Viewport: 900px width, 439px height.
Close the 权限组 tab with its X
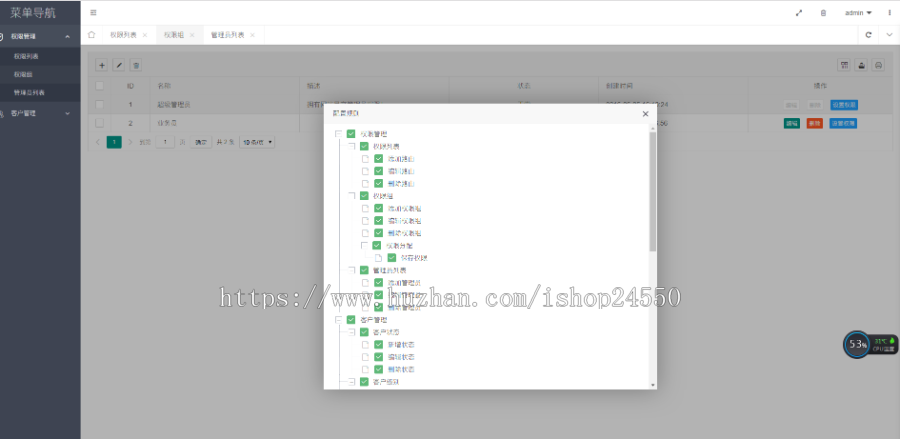pos(192,35)
